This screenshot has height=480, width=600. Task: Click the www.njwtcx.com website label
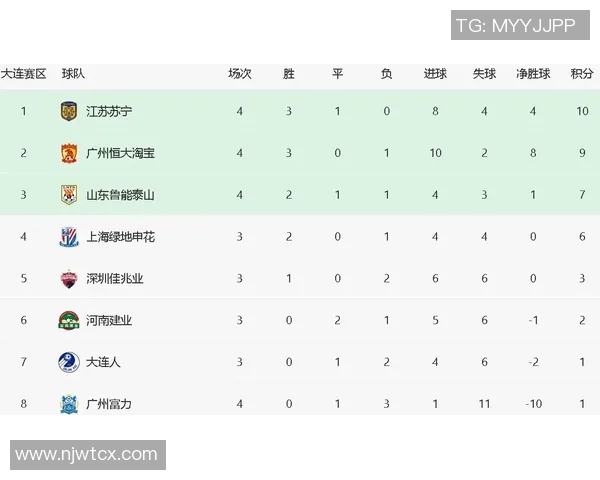(87, 455)
